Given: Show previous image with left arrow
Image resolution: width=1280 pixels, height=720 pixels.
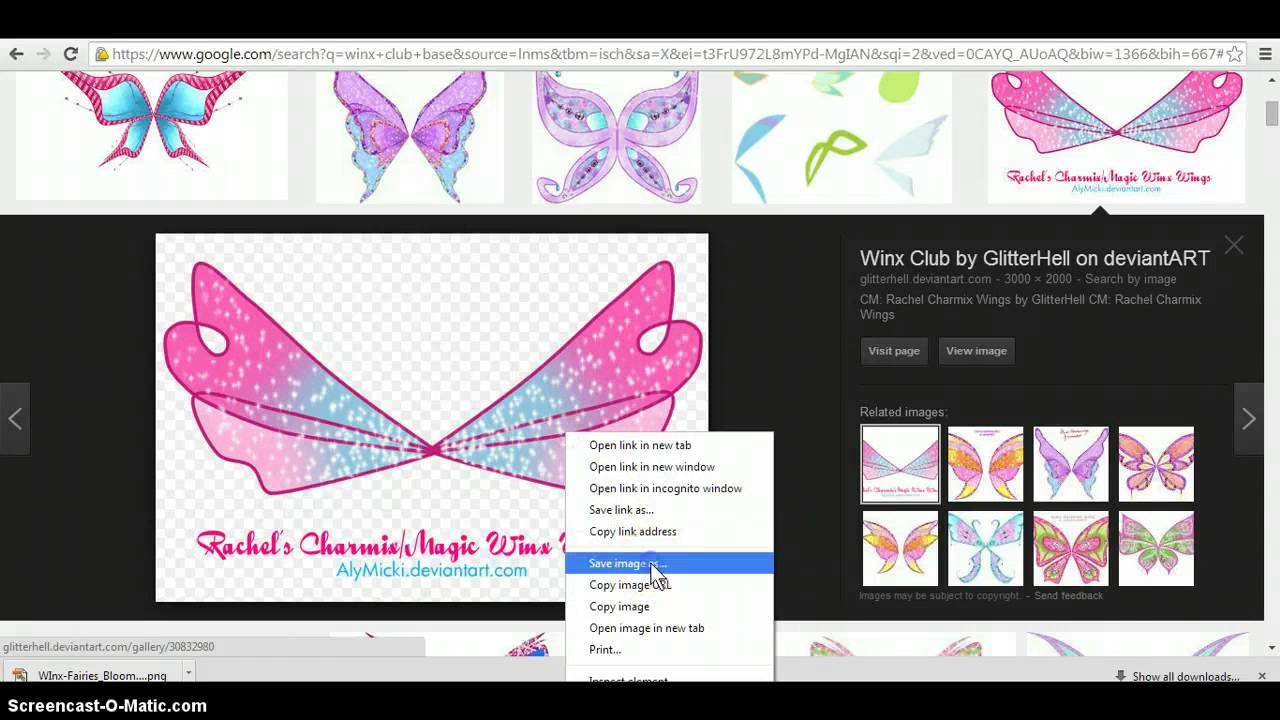Looking at the screenshot, I should click(15, 419).
